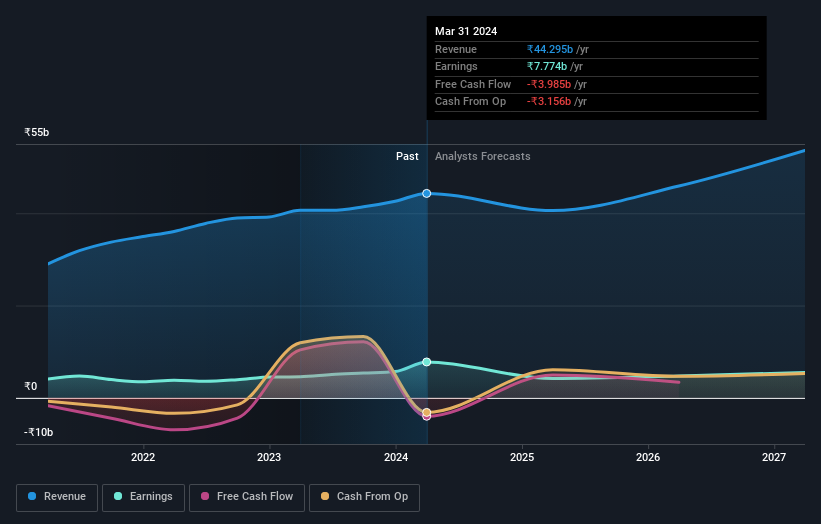Click the tooltip Earnings row label
Viewport: 821px width, 524px height.
pos(456,66)
